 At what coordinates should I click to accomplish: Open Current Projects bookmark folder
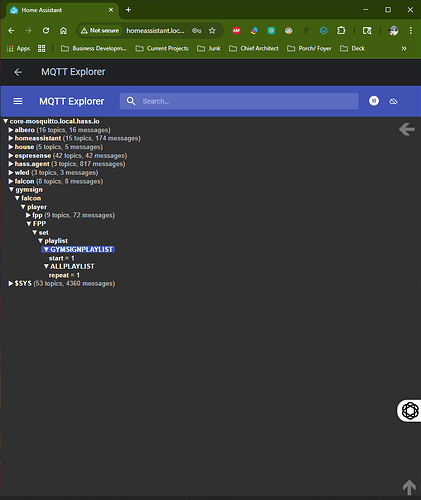[162, 49]
